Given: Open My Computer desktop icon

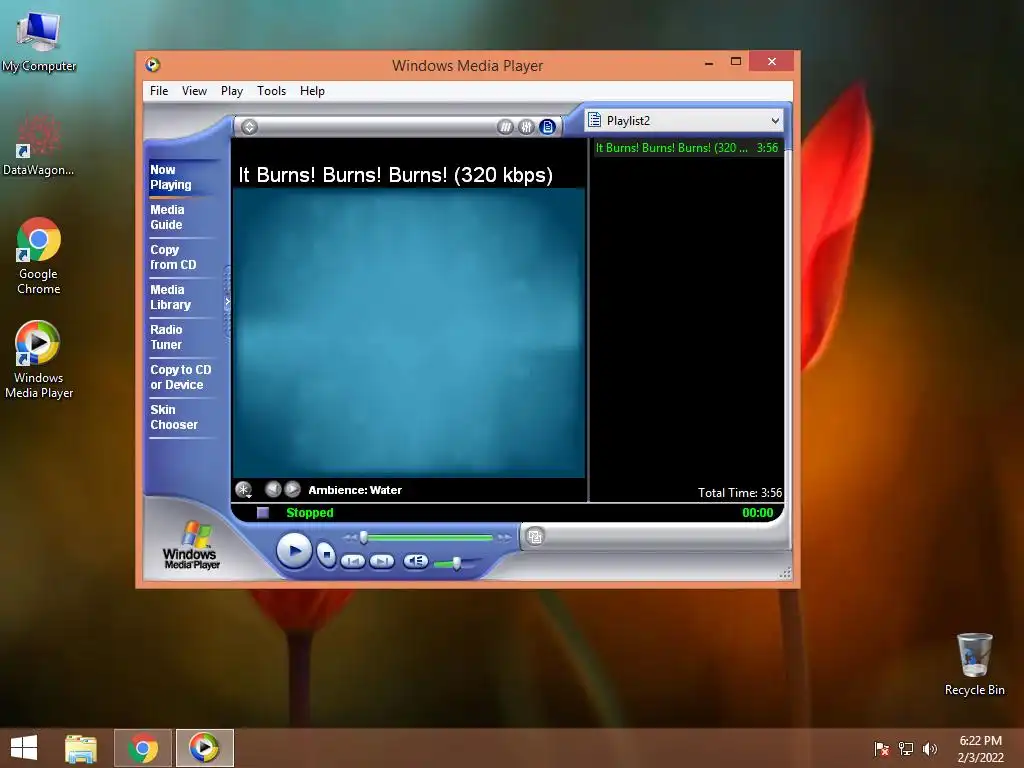Looking at the screenshot, I should [39, 41].
